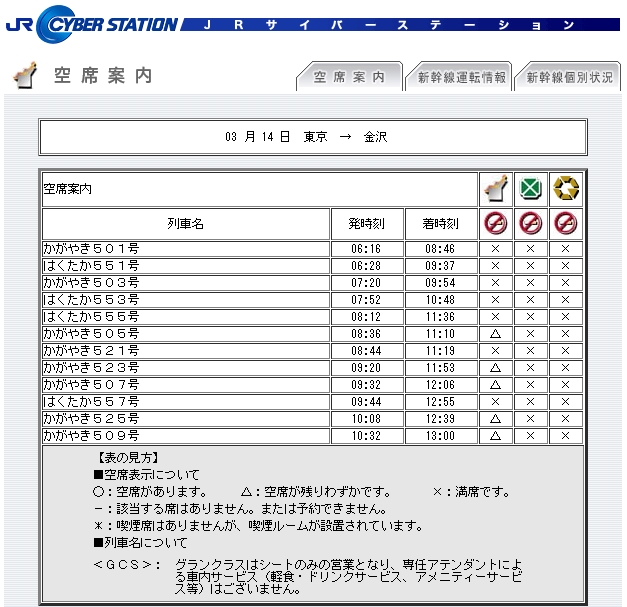This screenshot has height=607, width=627.
Task: Select train かがやき523号
Action: (x=91, y=367)
